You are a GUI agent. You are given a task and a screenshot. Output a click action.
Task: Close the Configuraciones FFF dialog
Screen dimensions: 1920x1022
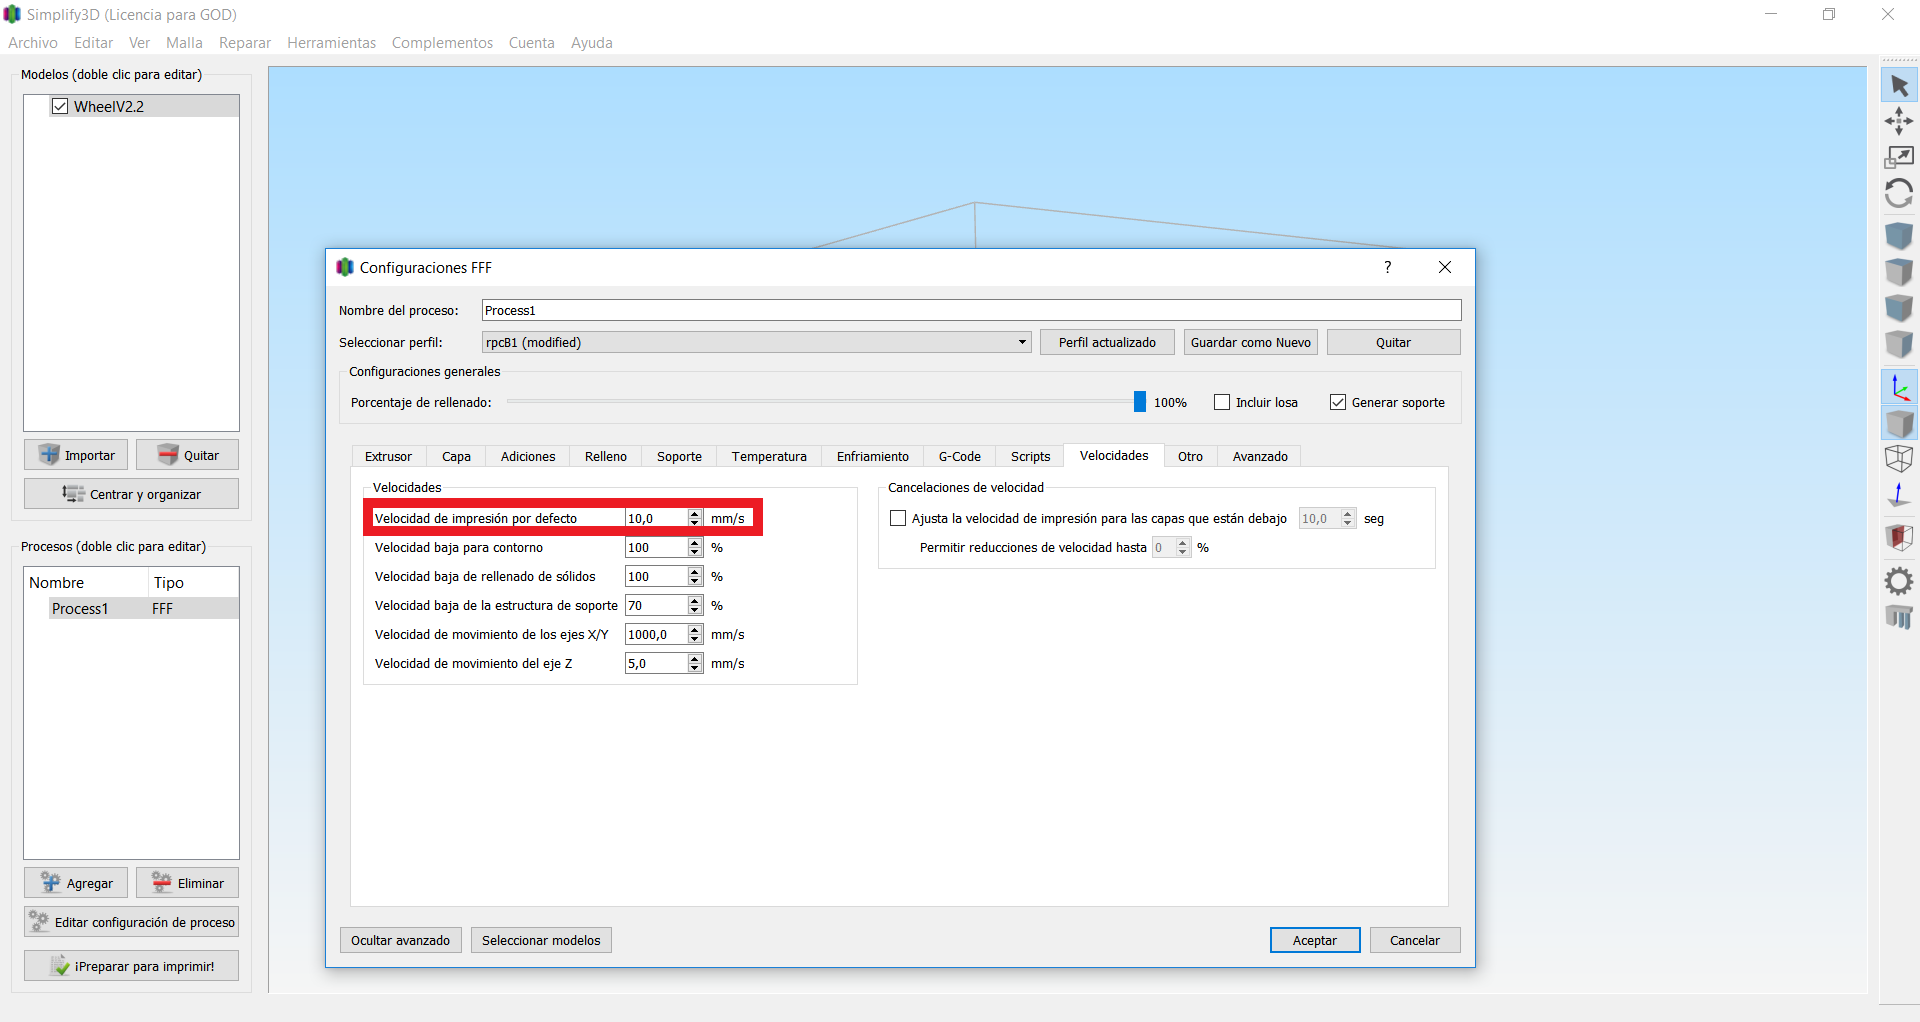(x=1445, y=267)
